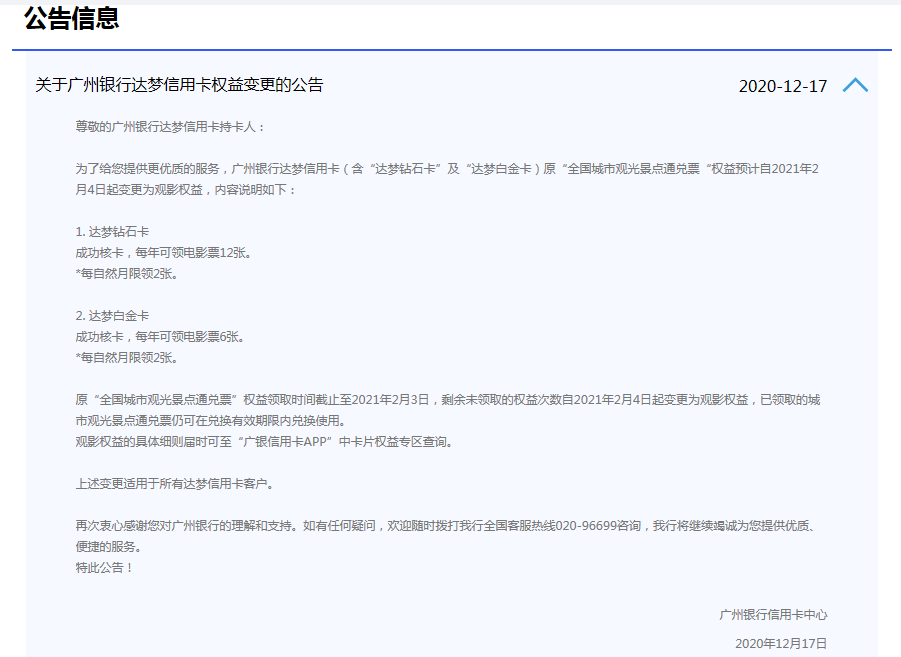Click the hotline sentence with 020-96699

pos(445,536)
